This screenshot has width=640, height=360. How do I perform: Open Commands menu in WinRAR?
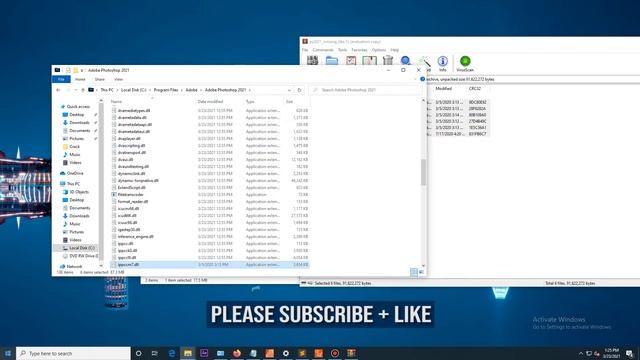click(x=323, y=50)
